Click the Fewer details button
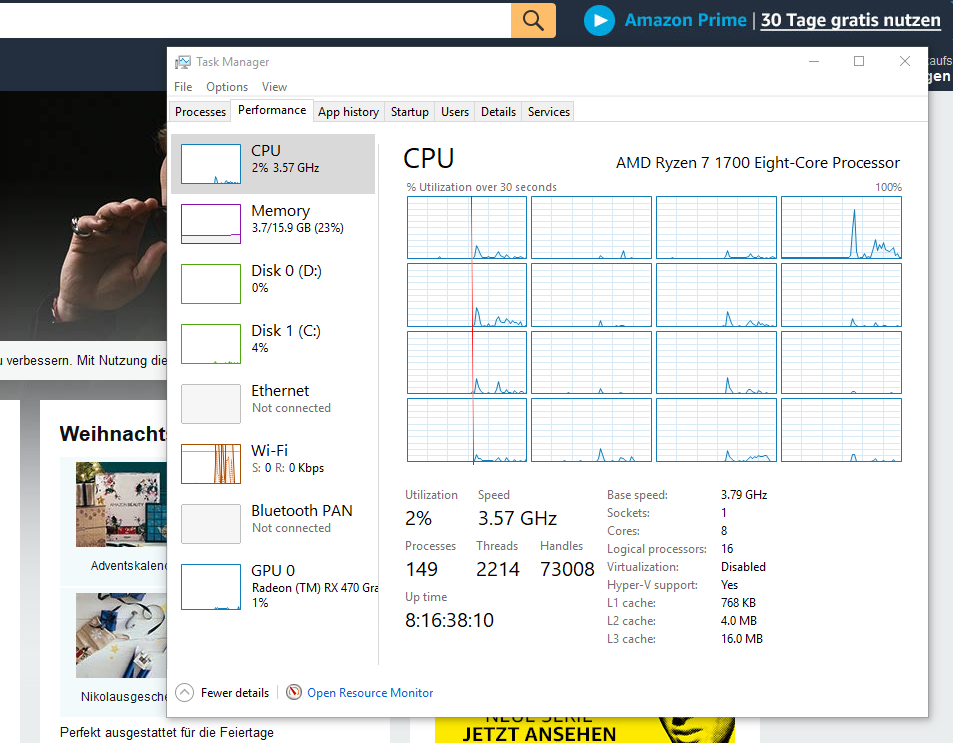The height and width of the screenshot is (743, 953). (222, 693)
